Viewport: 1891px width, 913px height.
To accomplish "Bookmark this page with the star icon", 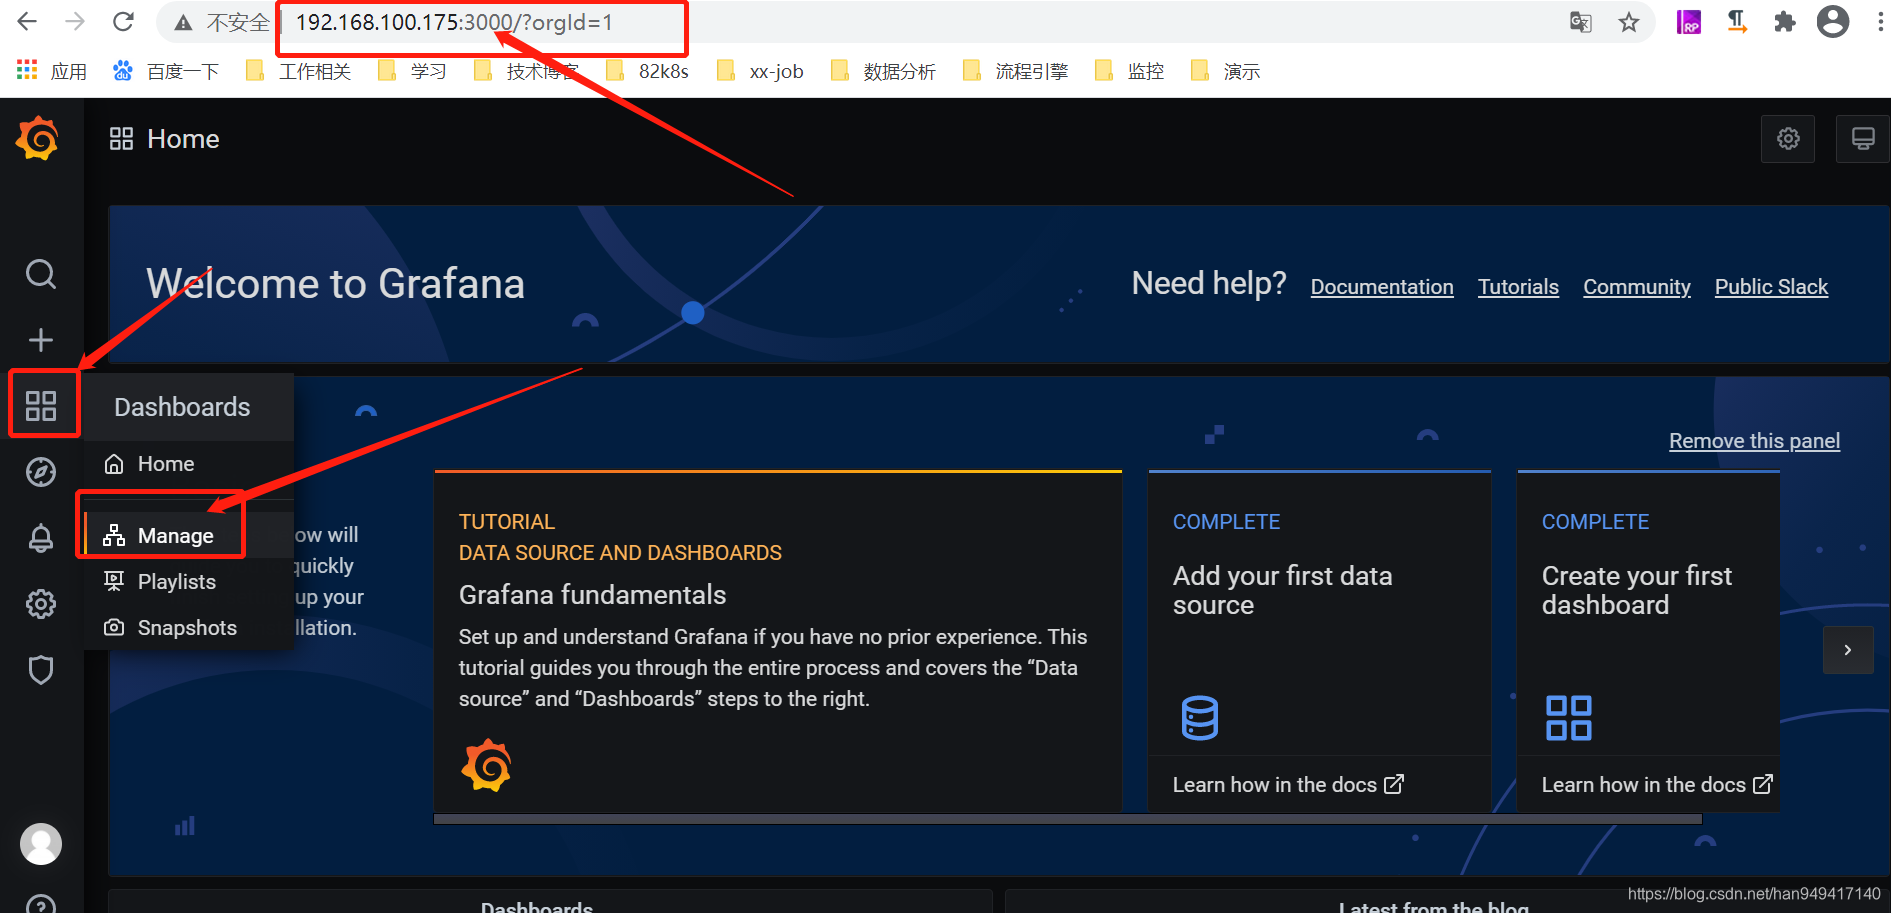I will coord(1629,22).
